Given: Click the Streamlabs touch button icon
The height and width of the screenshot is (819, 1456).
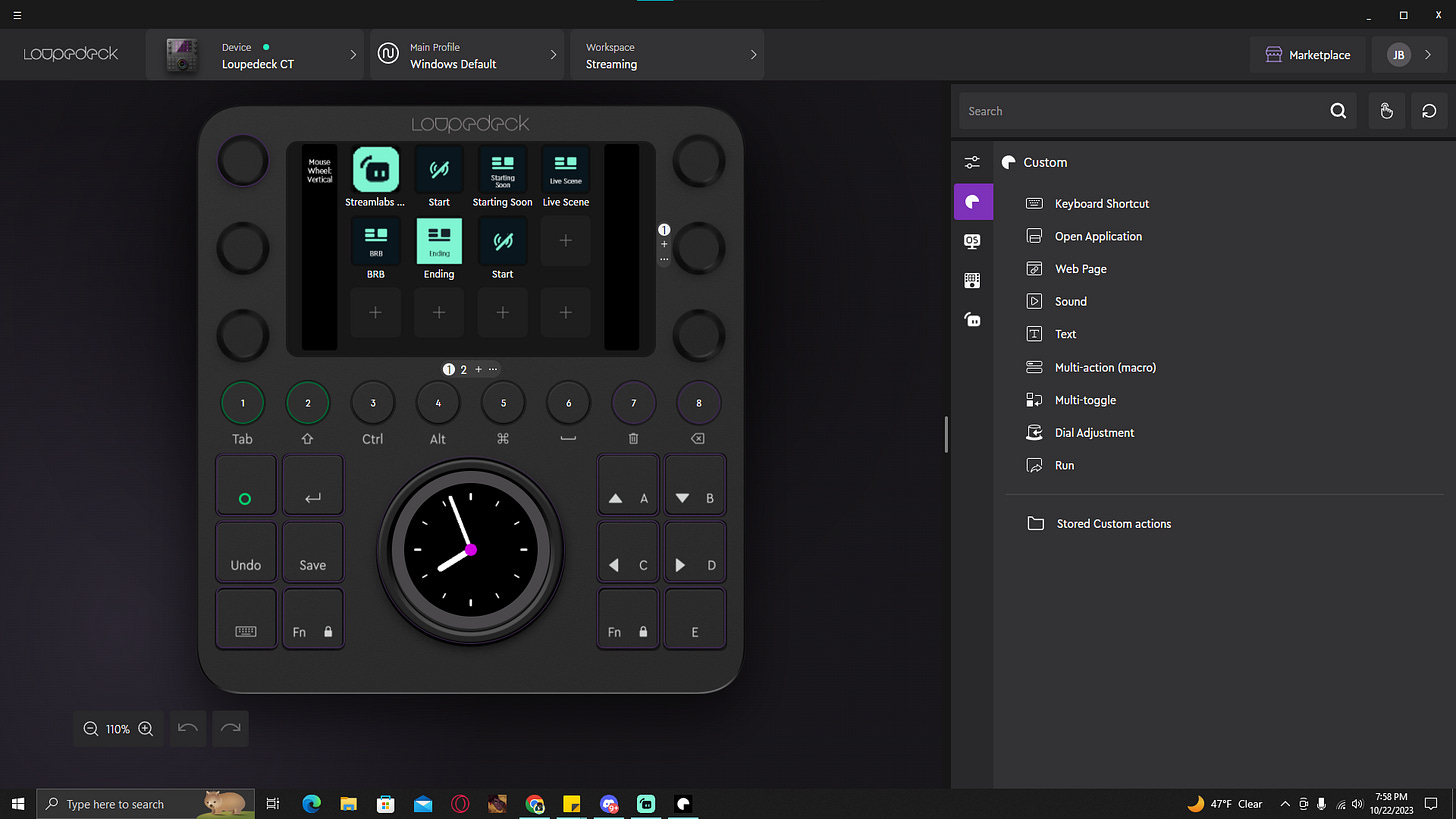Looking at the screenshot, I should 376,169.
